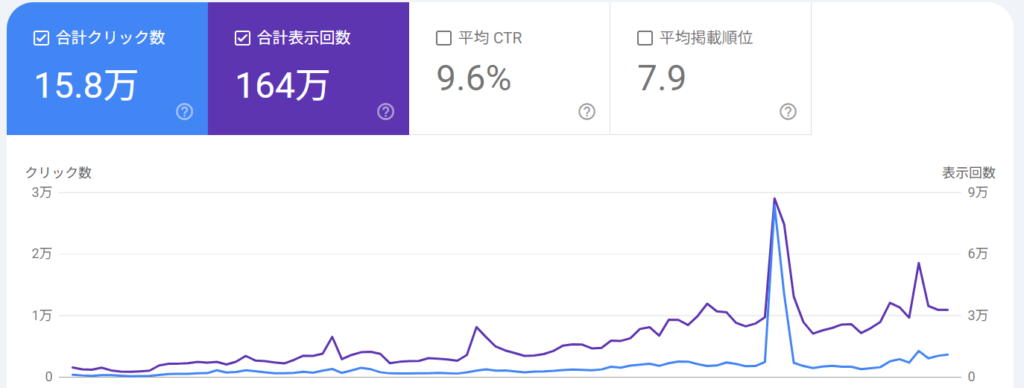Enable the 平均 CTR checkbox

443,39
